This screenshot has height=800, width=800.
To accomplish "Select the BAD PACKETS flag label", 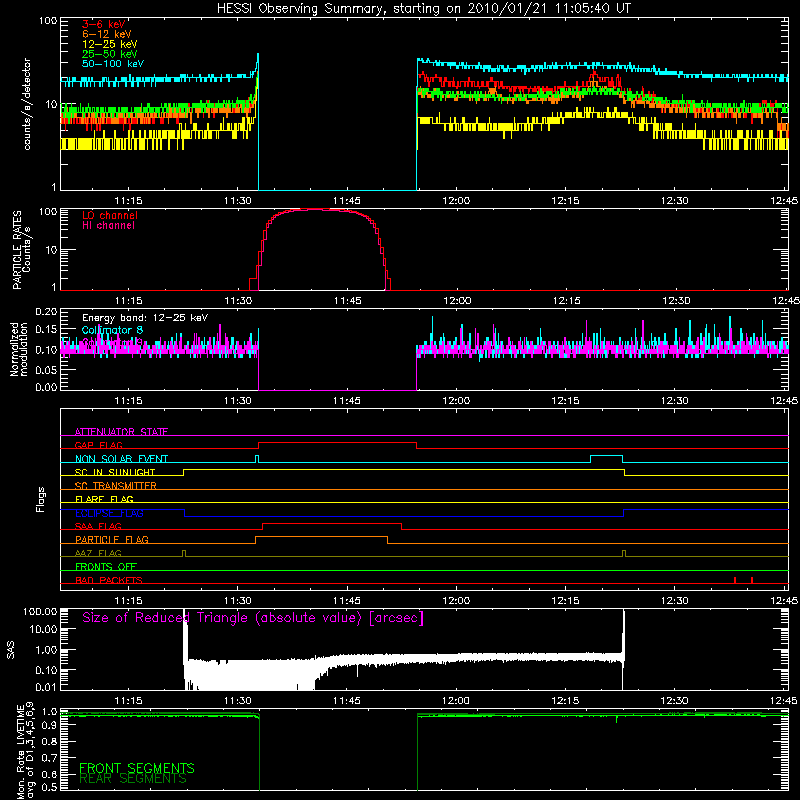I will [x=109, y=580].
